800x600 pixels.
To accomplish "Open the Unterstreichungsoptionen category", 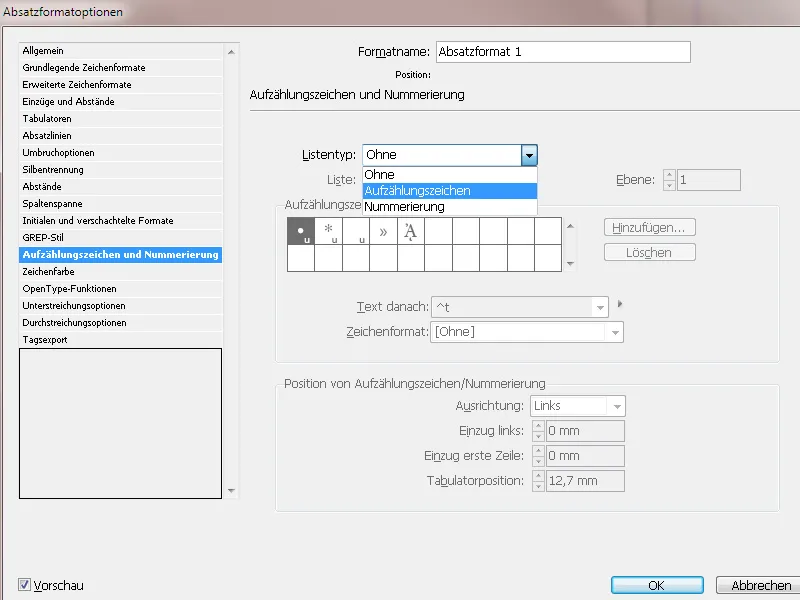I will [x=121, y=306].
